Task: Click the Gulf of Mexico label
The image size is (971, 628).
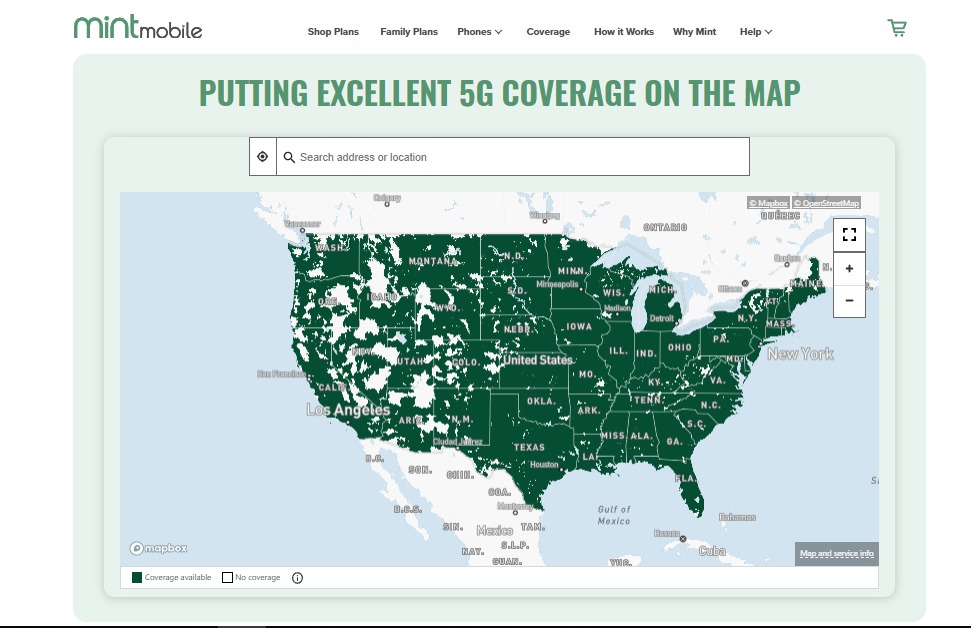Action: pyautogui.click(x=614, y=515)
